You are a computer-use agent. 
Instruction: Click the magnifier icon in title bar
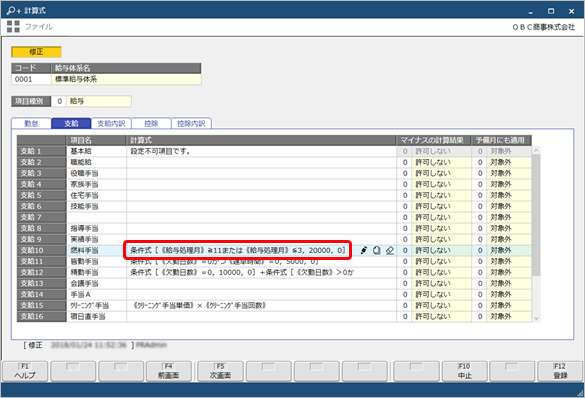tap(14, 10)
